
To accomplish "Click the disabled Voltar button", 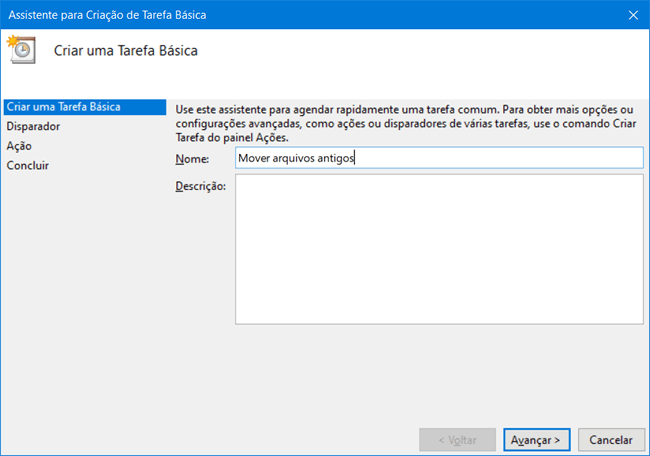I will (x=457, y=439).
